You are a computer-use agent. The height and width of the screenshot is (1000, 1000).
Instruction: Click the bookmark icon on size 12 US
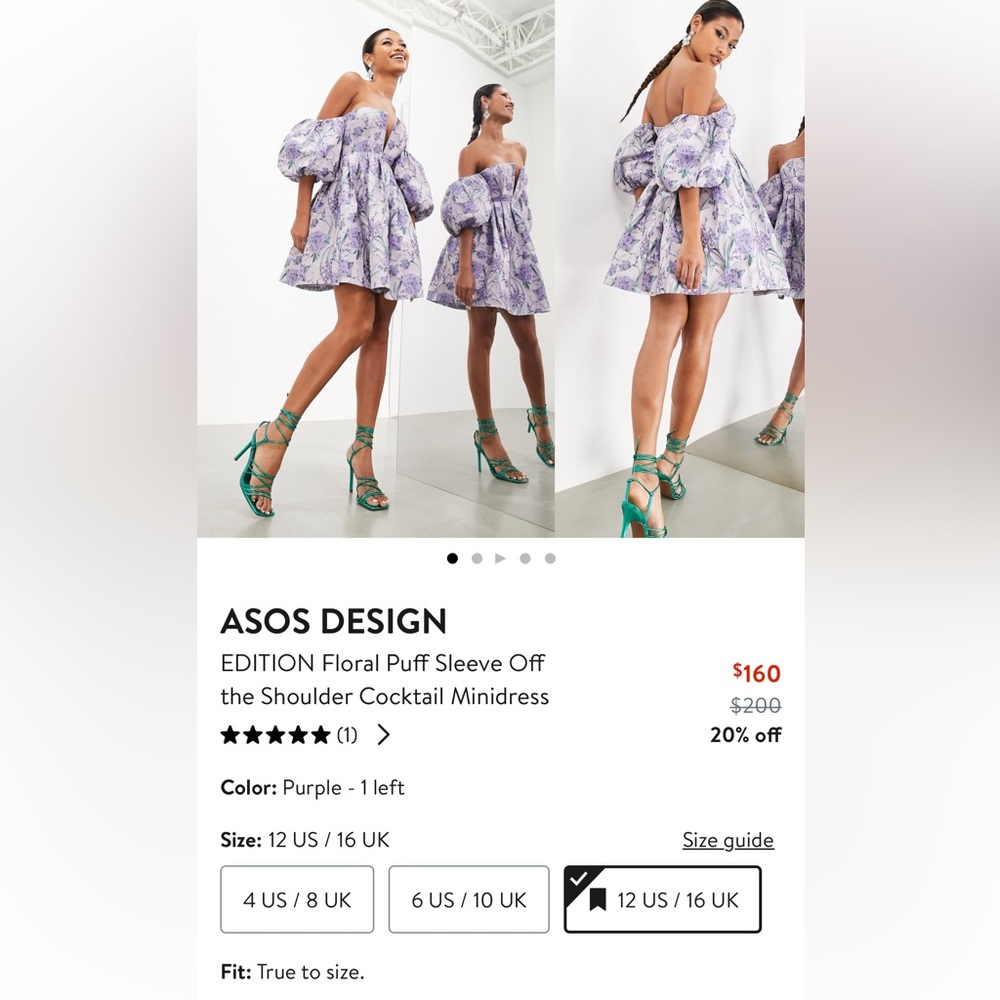coord(597,899)
